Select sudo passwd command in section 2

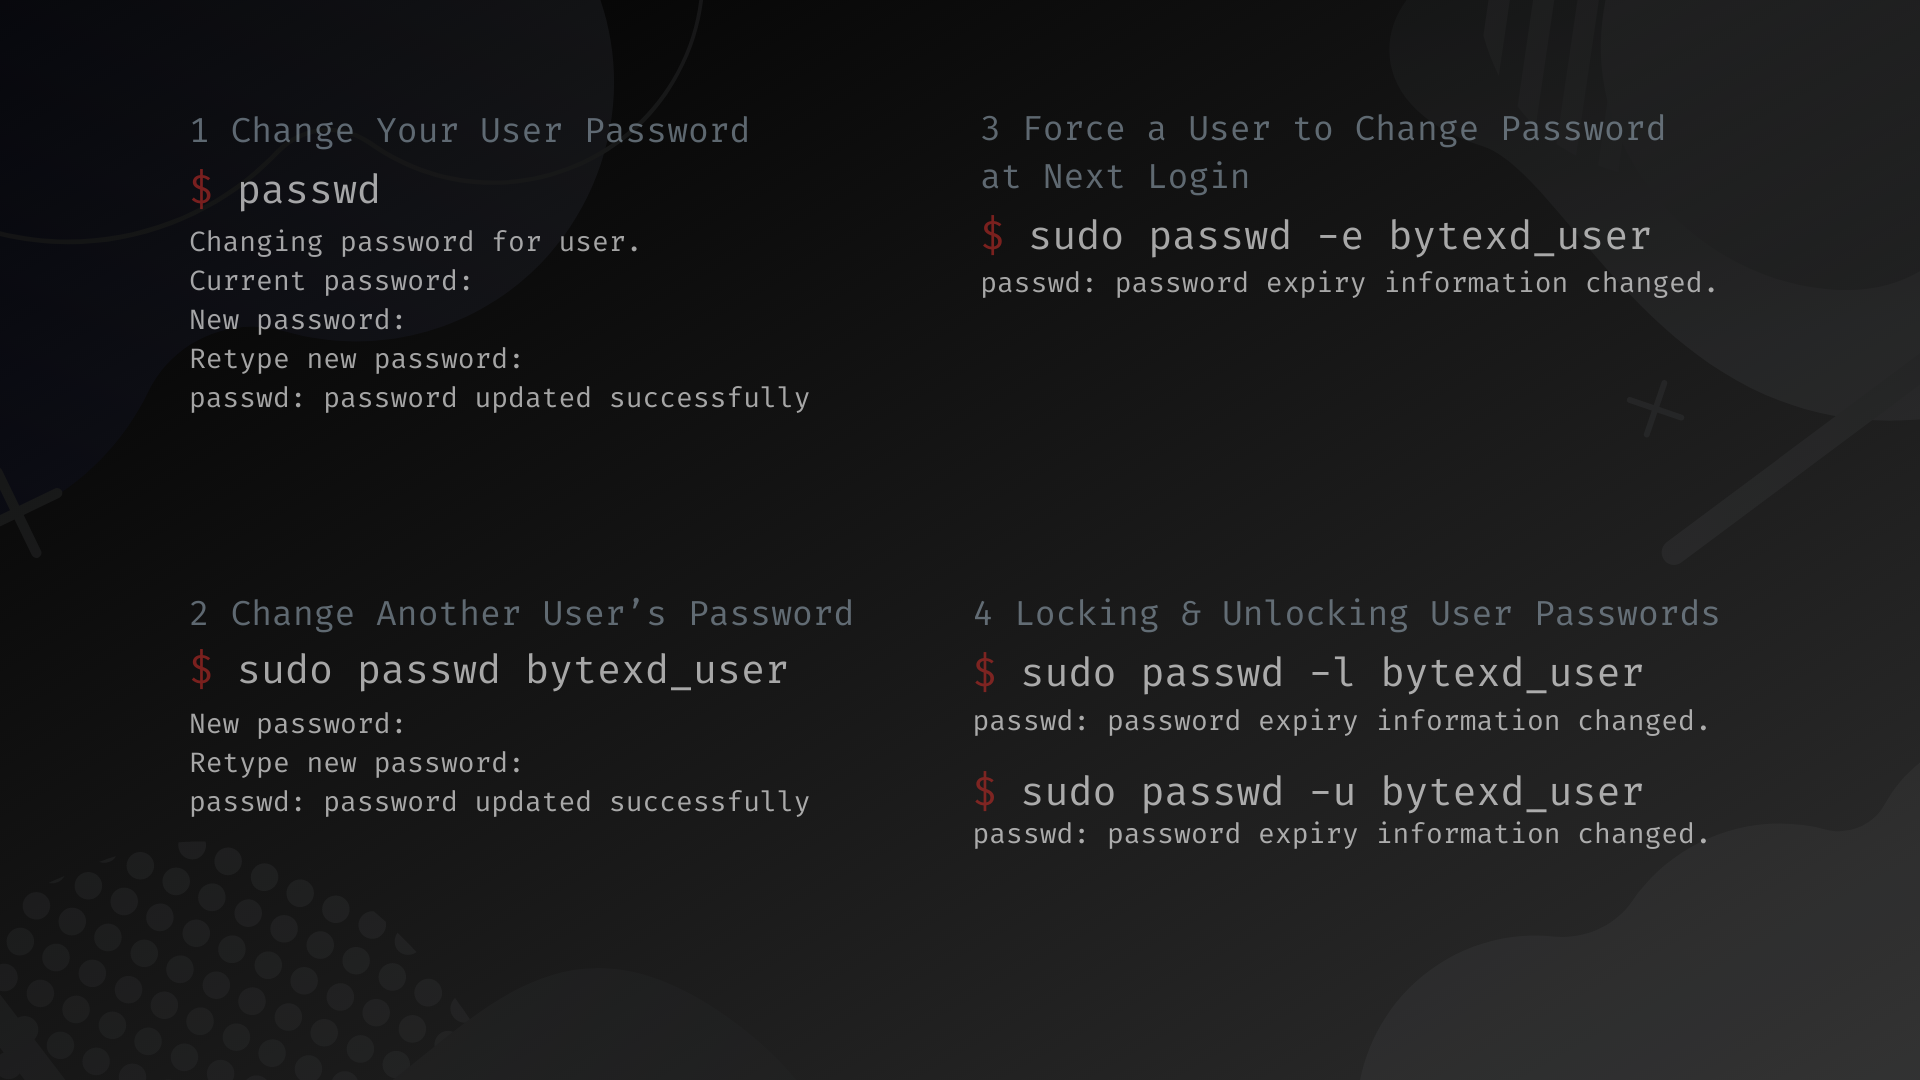pos(513,671)
